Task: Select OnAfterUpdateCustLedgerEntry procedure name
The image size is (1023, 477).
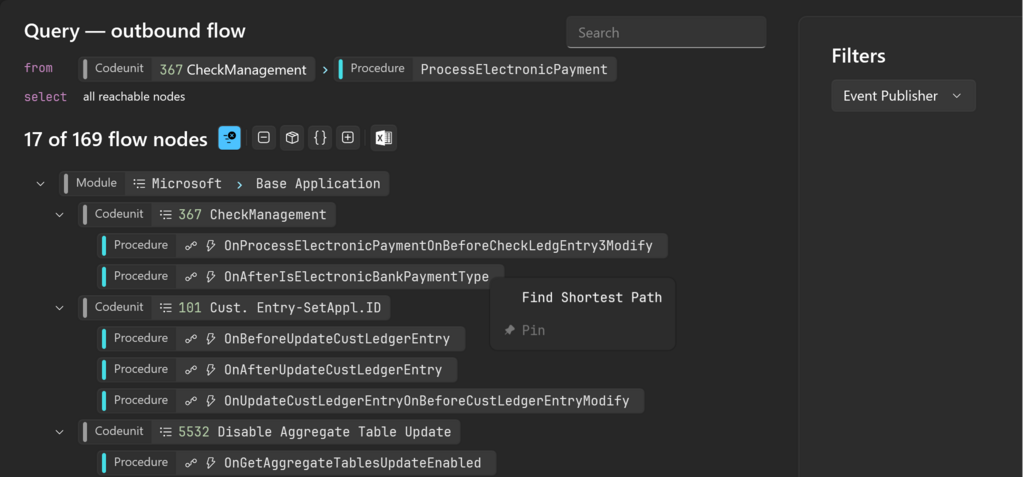Action: click(333, 370)
